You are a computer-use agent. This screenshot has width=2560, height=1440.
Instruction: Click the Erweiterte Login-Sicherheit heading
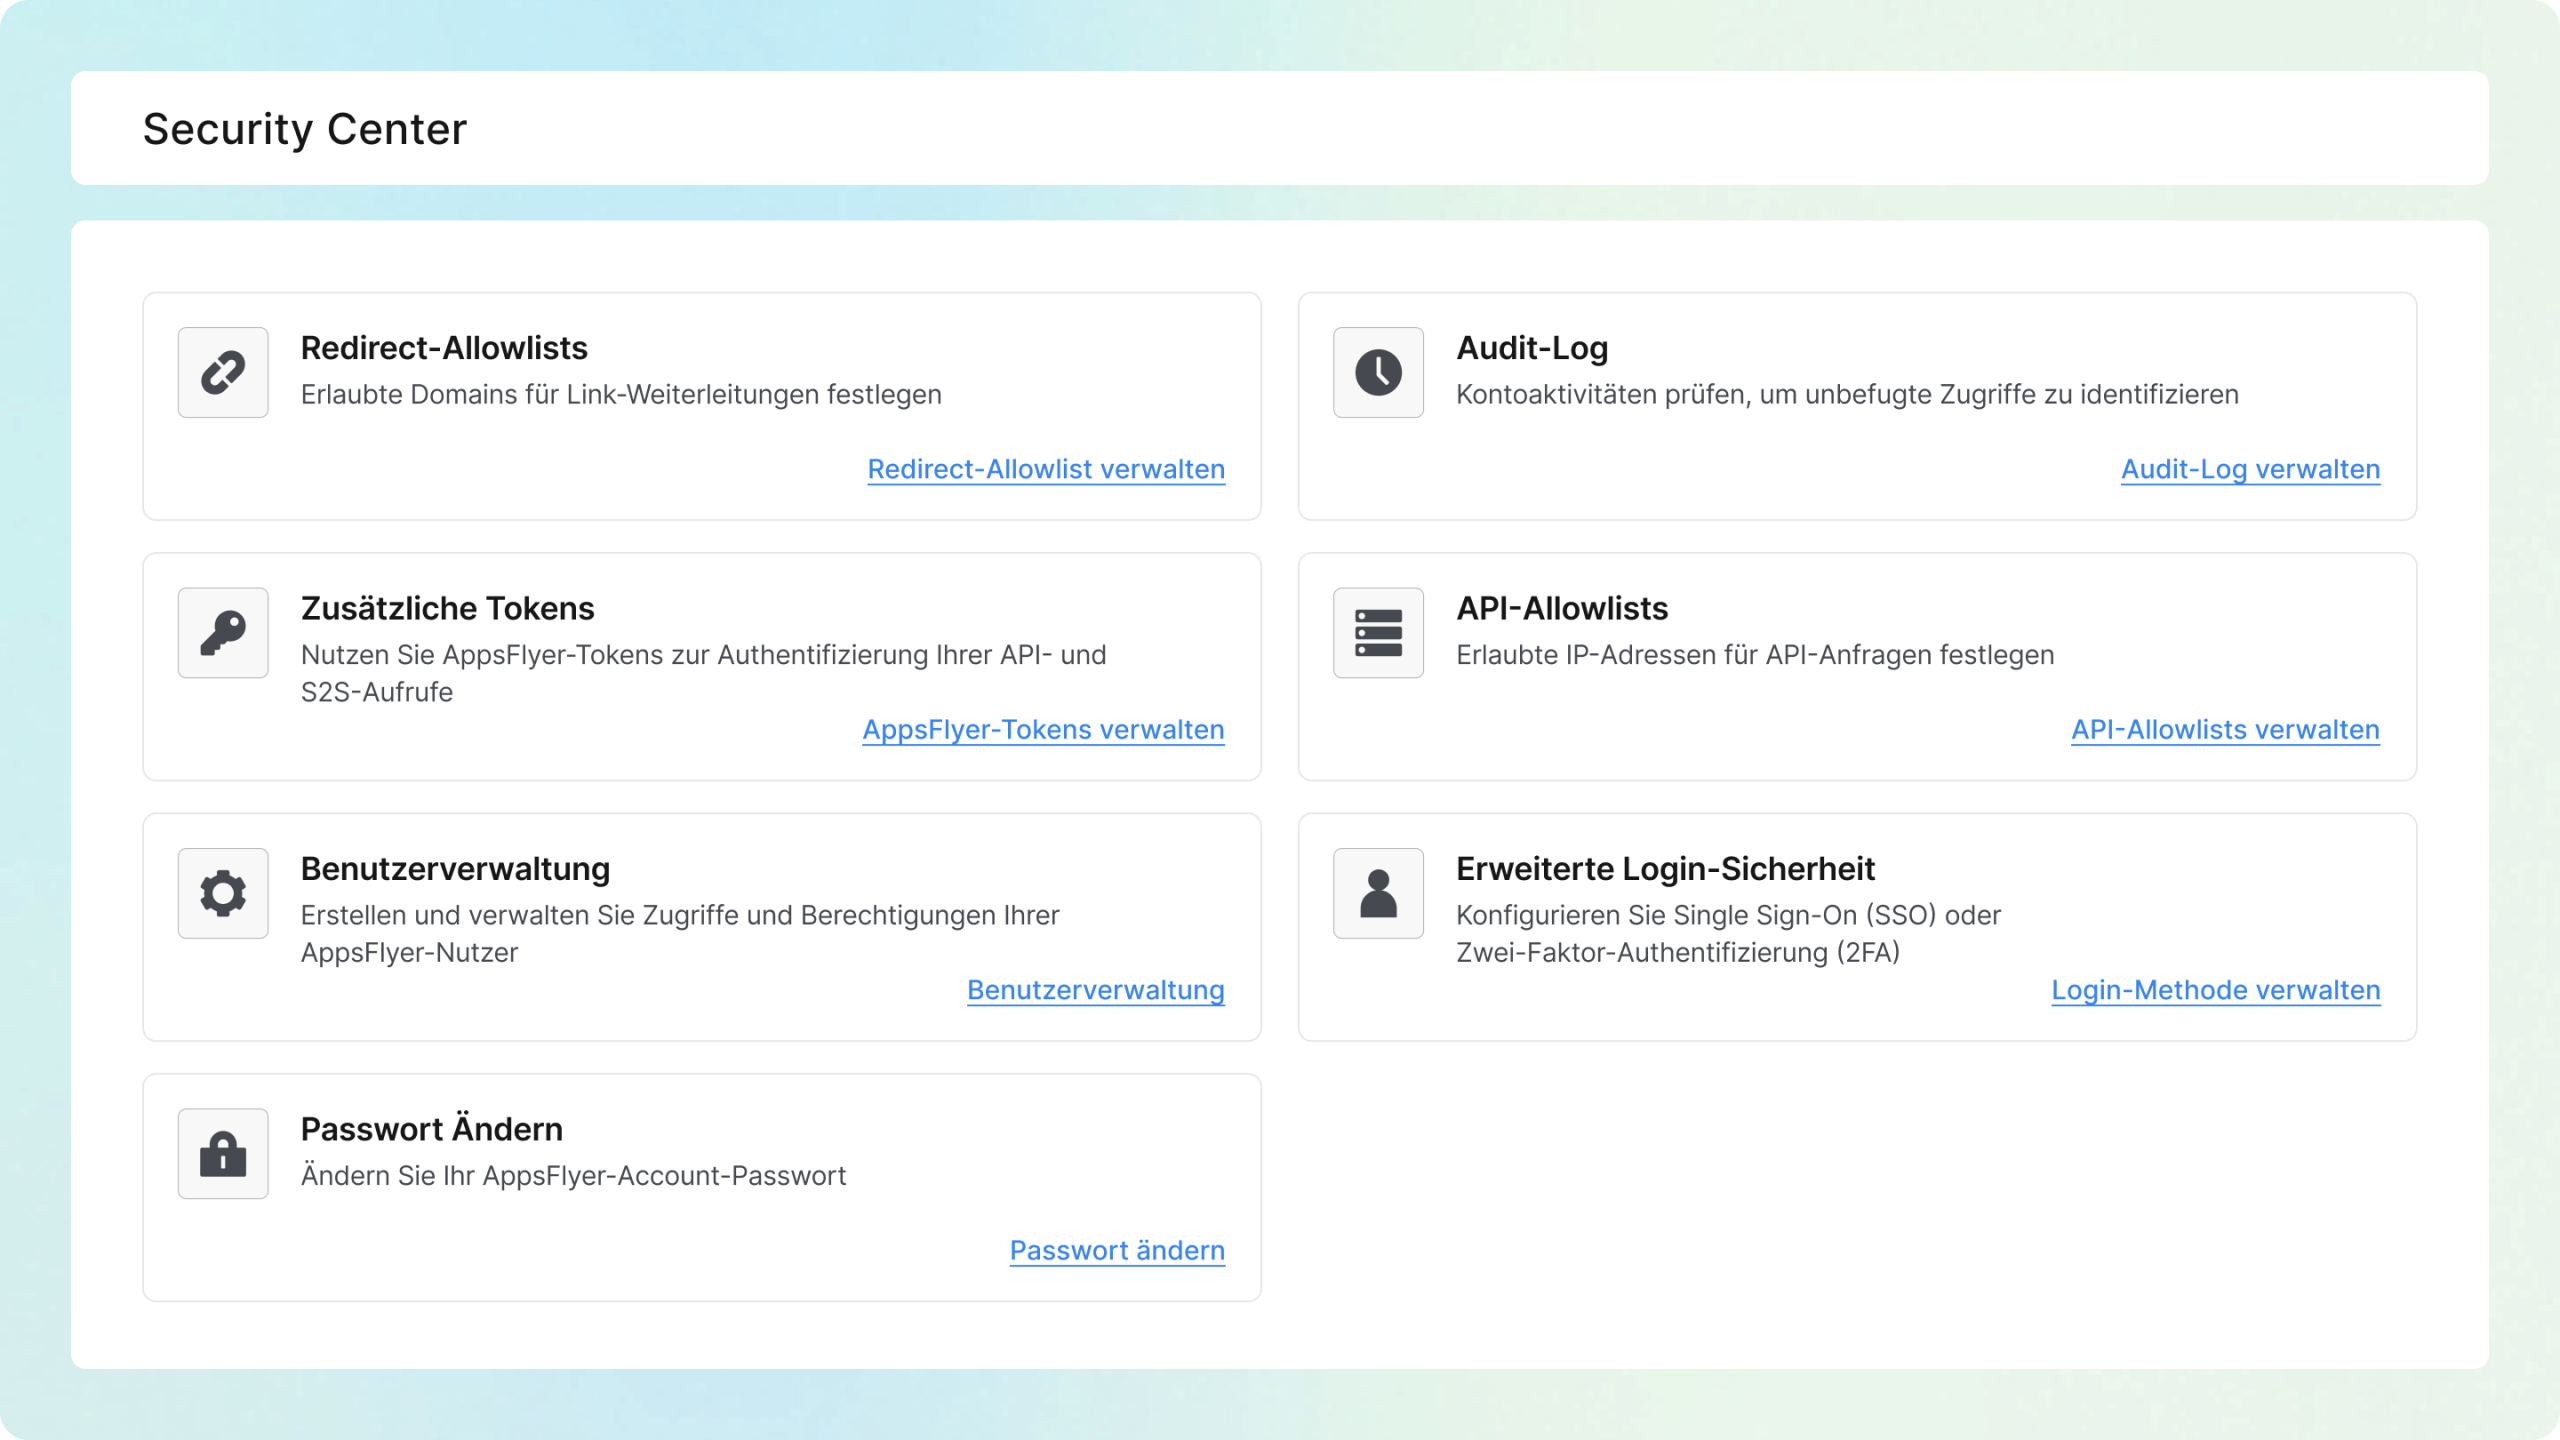[x=1665, y=869]
